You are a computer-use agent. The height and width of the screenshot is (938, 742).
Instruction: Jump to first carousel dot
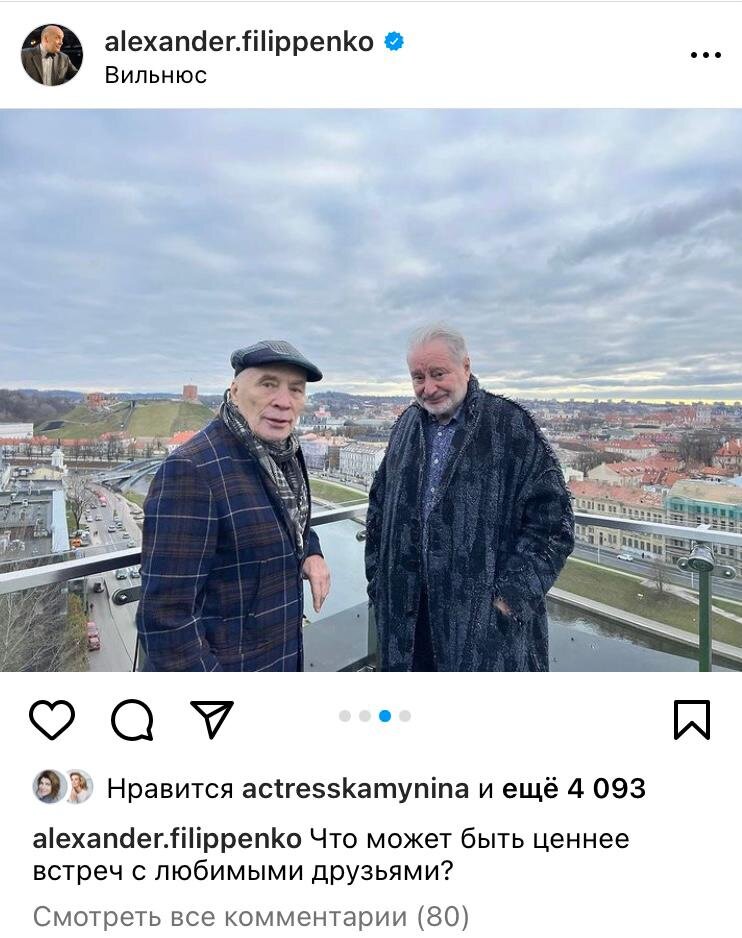(x=345, y=716)
